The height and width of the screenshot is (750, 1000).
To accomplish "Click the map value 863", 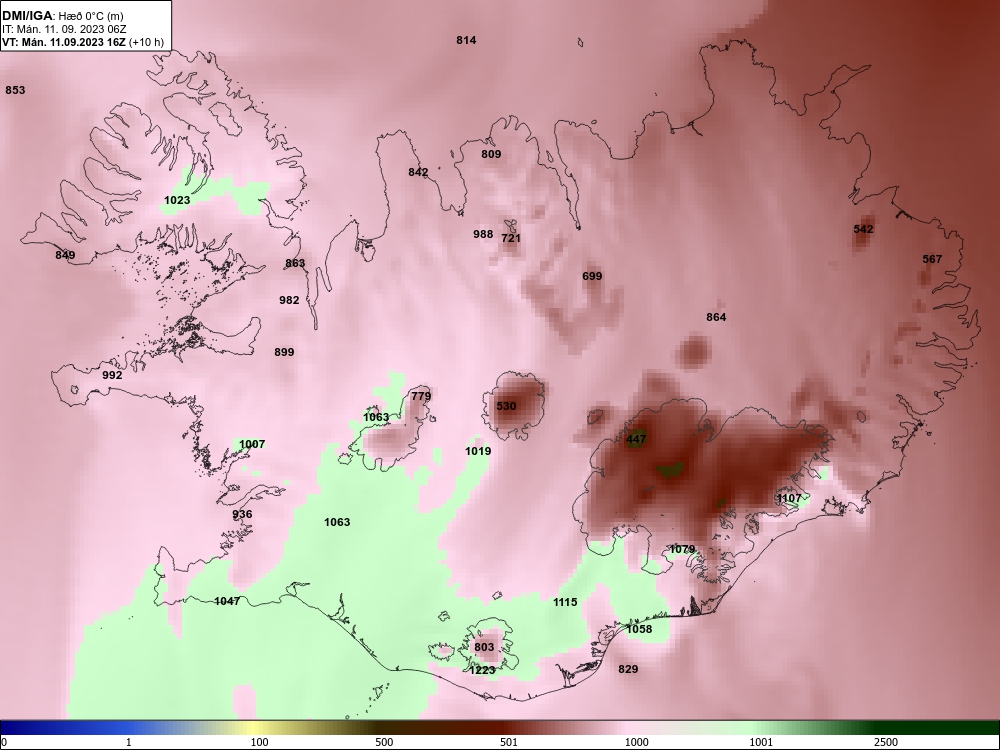I will (295, 263).
